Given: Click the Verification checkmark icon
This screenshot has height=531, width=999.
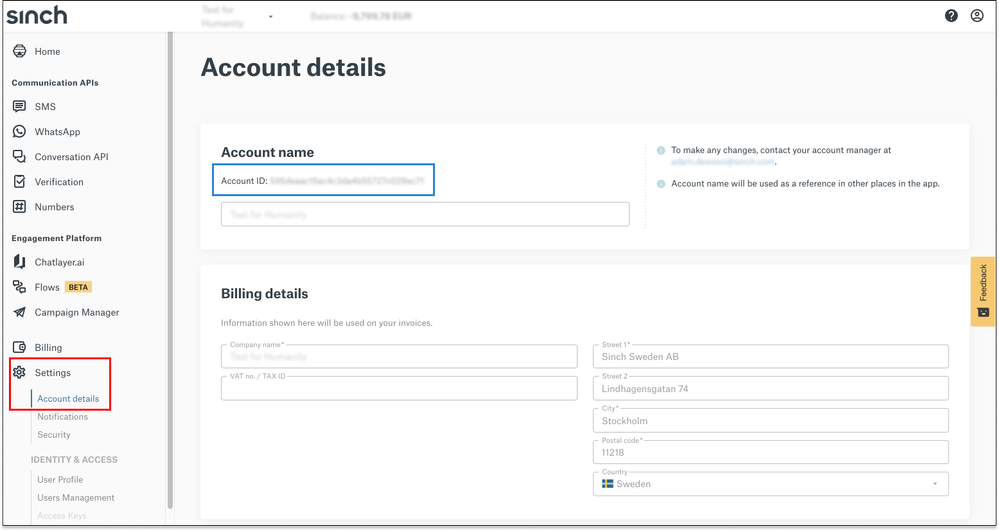Looking at the screenshot, I should (x=20, y=182).
